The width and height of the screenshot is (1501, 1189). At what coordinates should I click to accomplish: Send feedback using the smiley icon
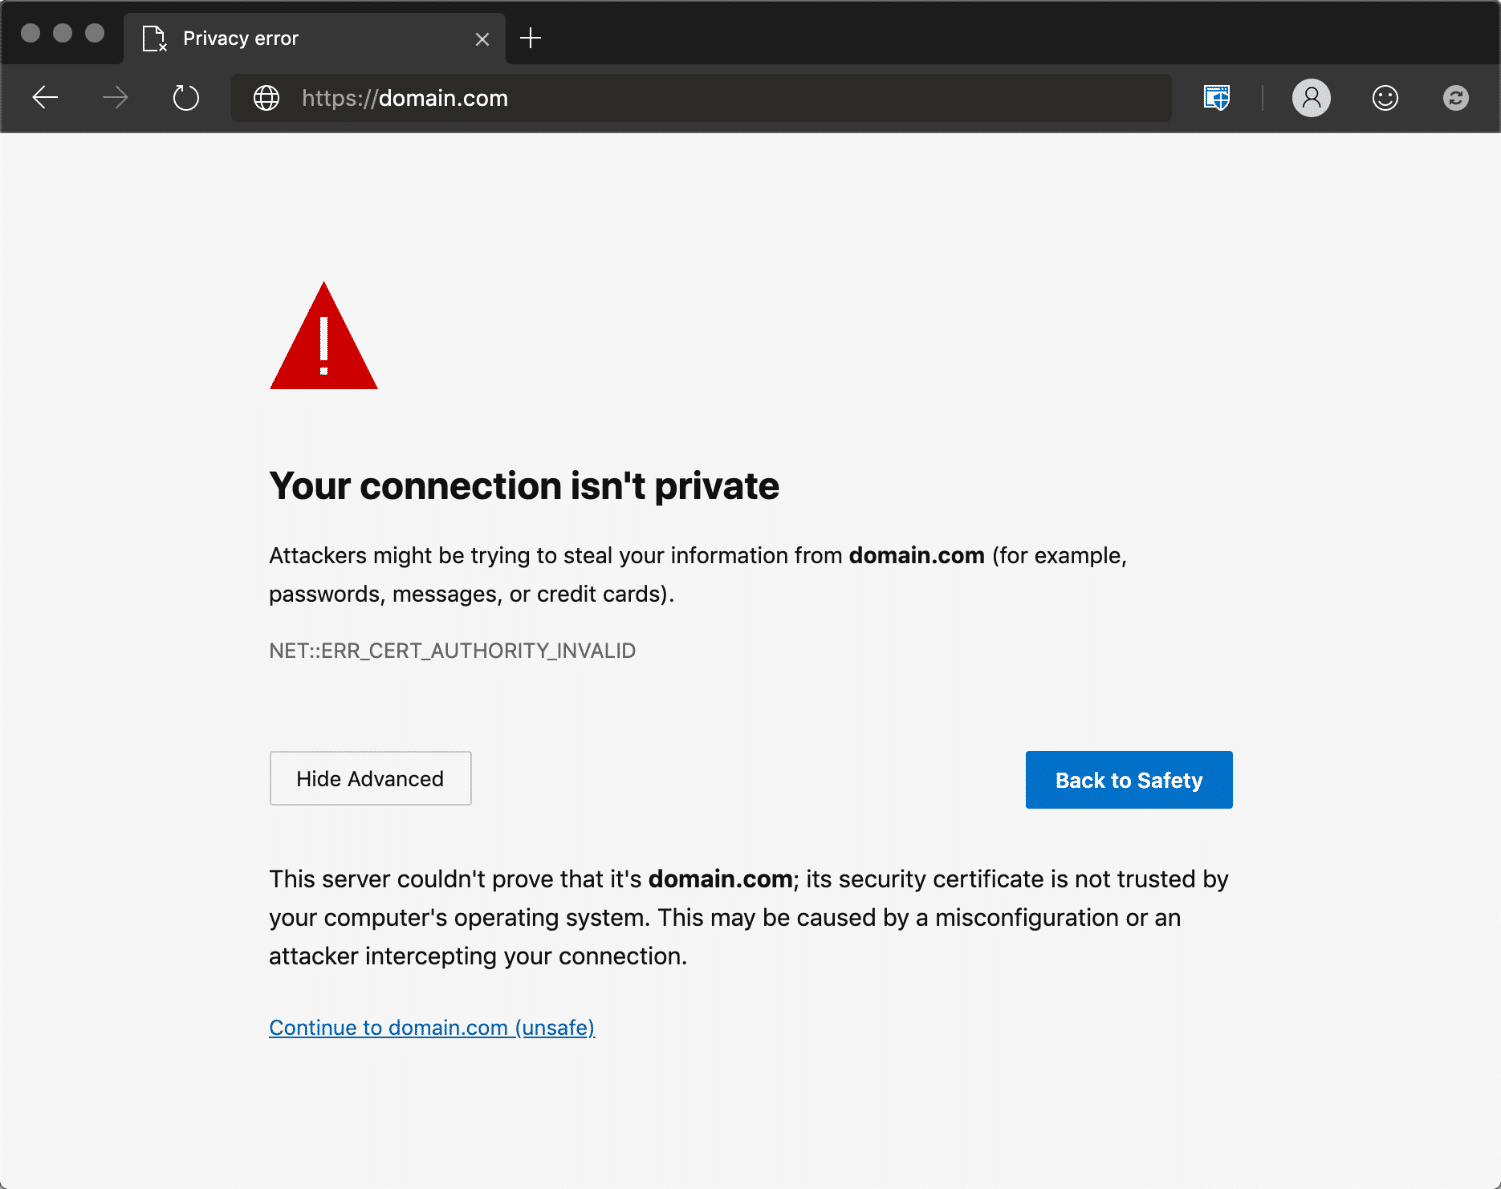(x=1385, y=97)
